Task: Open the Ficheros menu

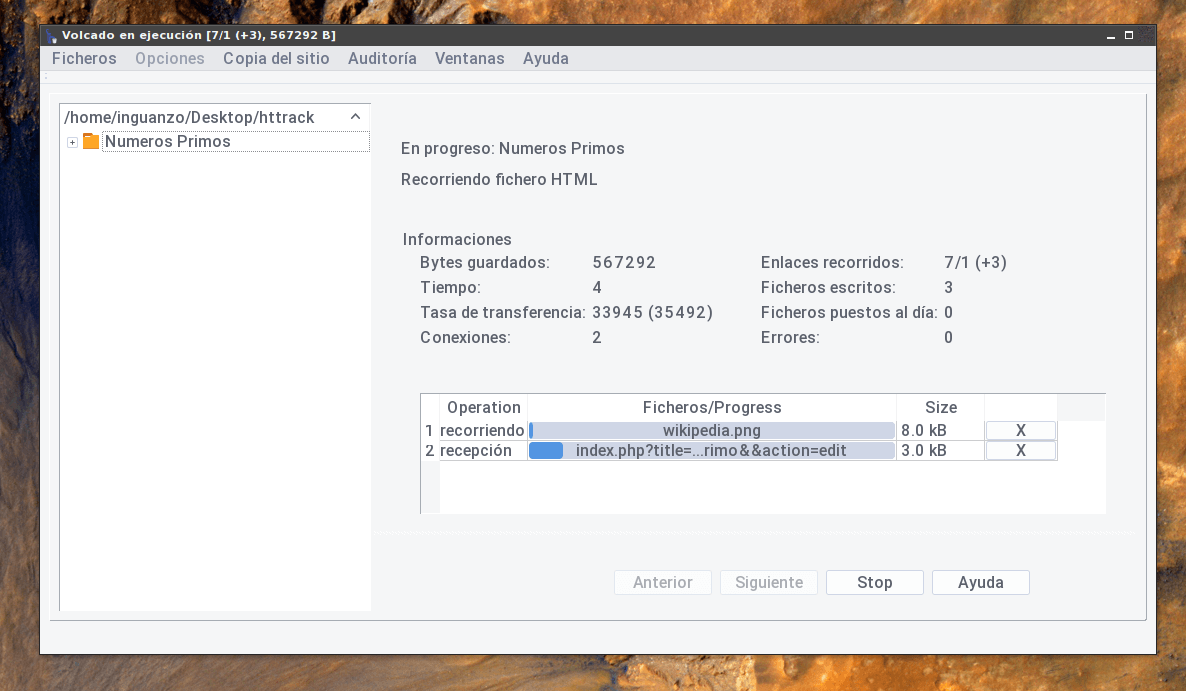Action: click(x=83, y=58)
